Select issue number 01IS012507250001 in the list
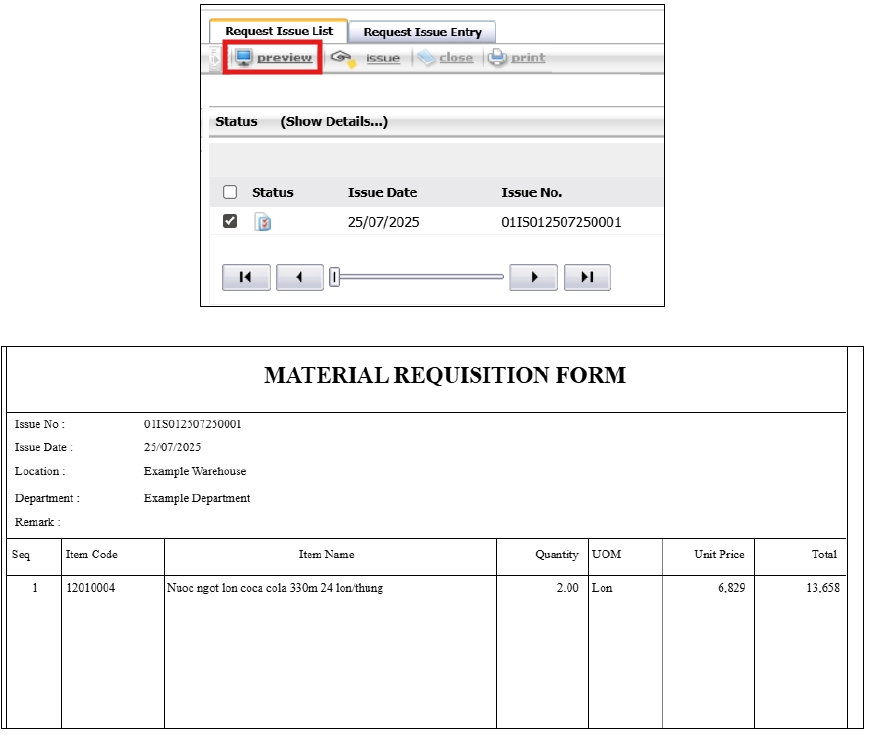Screen dimensions: 879x735 click(561, 222)
